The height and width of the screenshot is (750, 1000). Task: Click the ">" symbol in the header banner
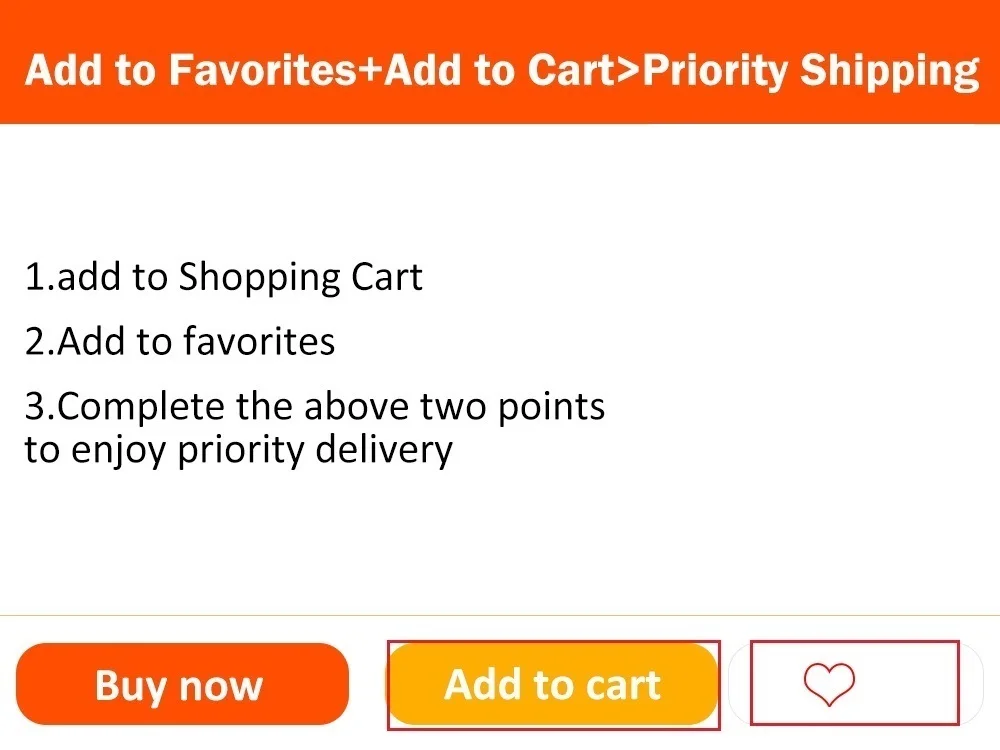pos(630,71)
